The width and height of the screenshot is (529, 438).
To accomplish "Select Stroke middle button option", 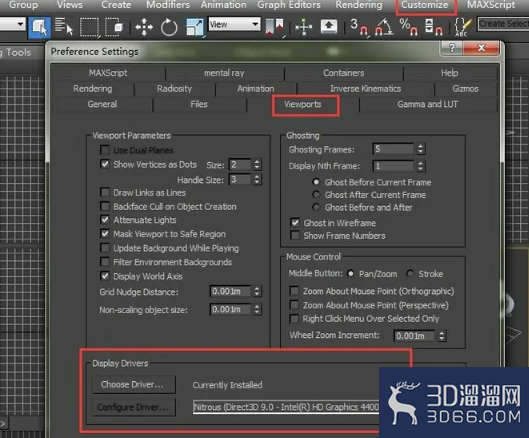I will point(410,273).
